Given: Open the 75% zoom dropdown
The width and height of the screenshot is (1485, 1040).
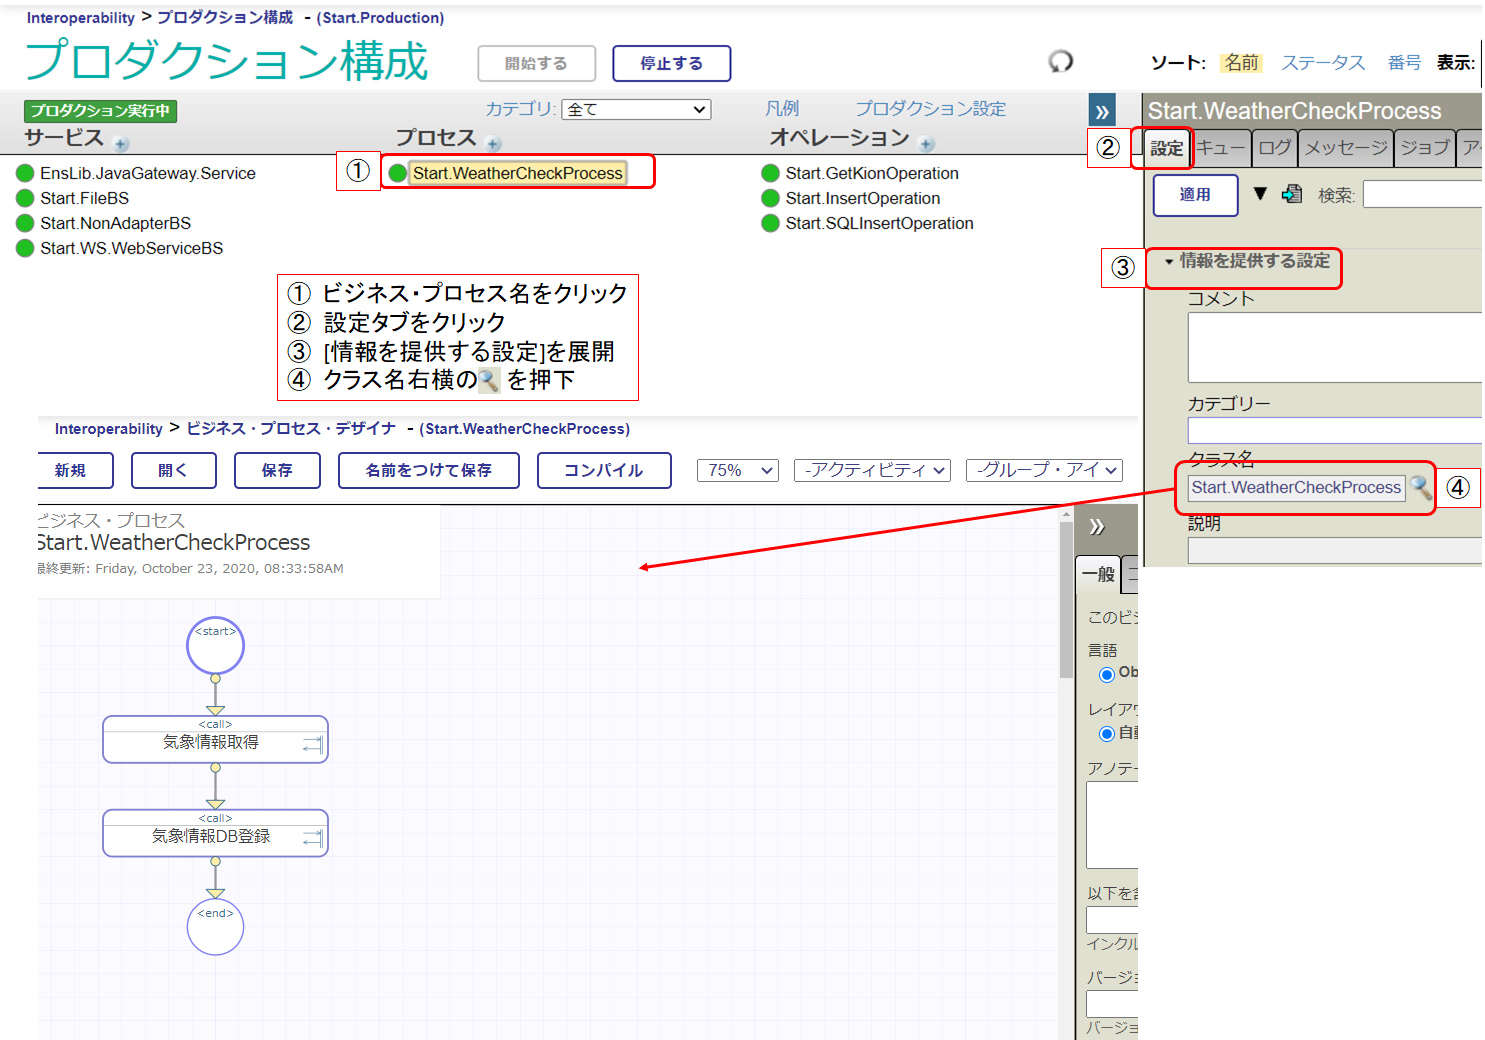Looking at the screenshot, I should click(x=737, y=471).
